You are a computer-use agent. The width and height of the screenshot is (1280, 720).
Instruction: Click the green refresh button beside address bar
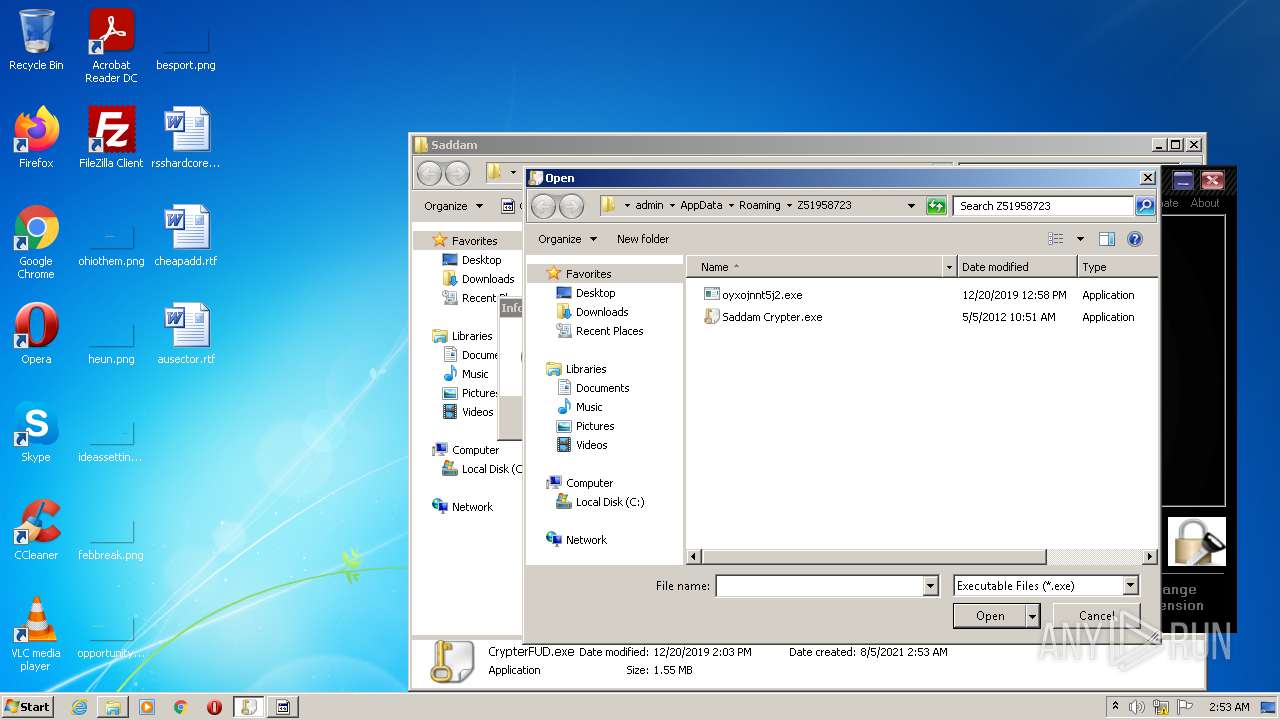[x=936, y=206]
